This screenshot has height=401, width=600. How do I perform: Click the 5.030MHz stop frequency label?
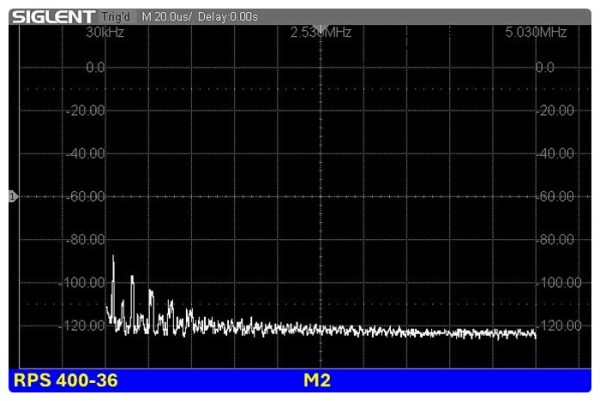point(537,33)
